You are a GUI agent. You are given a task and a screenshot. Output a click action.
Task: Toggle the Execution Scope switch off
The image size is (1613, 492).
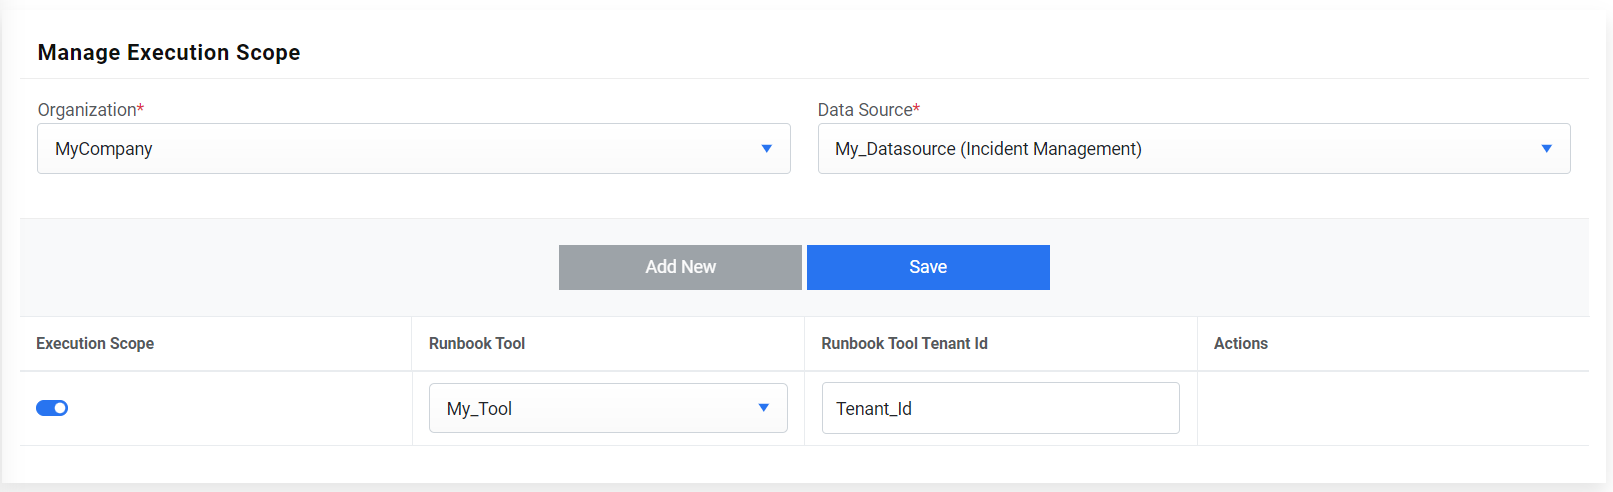click(52, 408)
